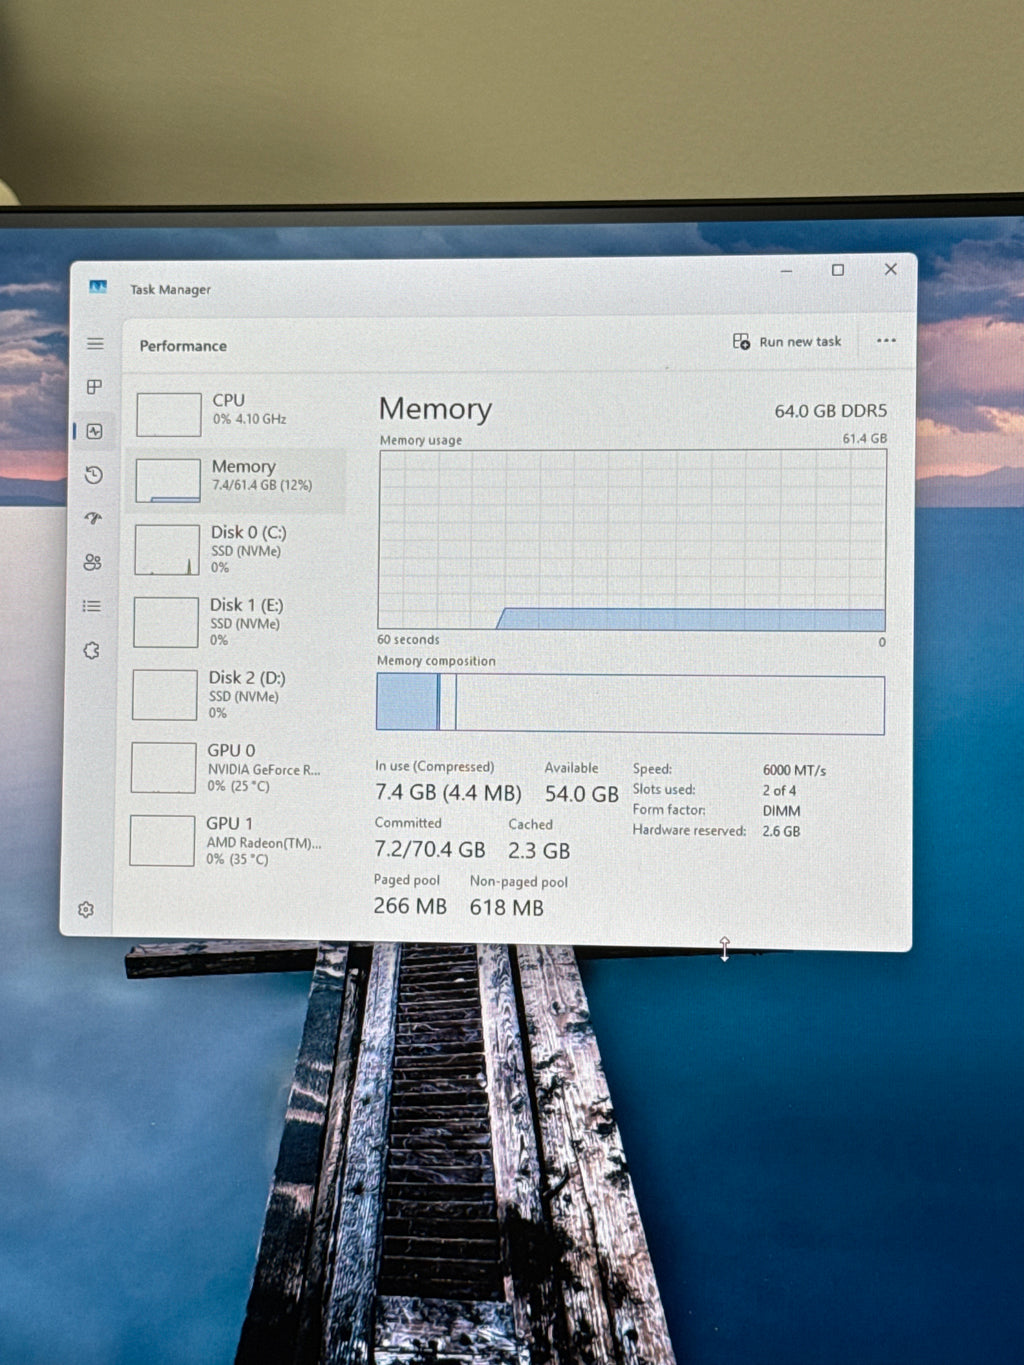The width and height of the screenshot is (1024, 1365).
Task: Select the Memory performance item
Action: pos(239,480)
